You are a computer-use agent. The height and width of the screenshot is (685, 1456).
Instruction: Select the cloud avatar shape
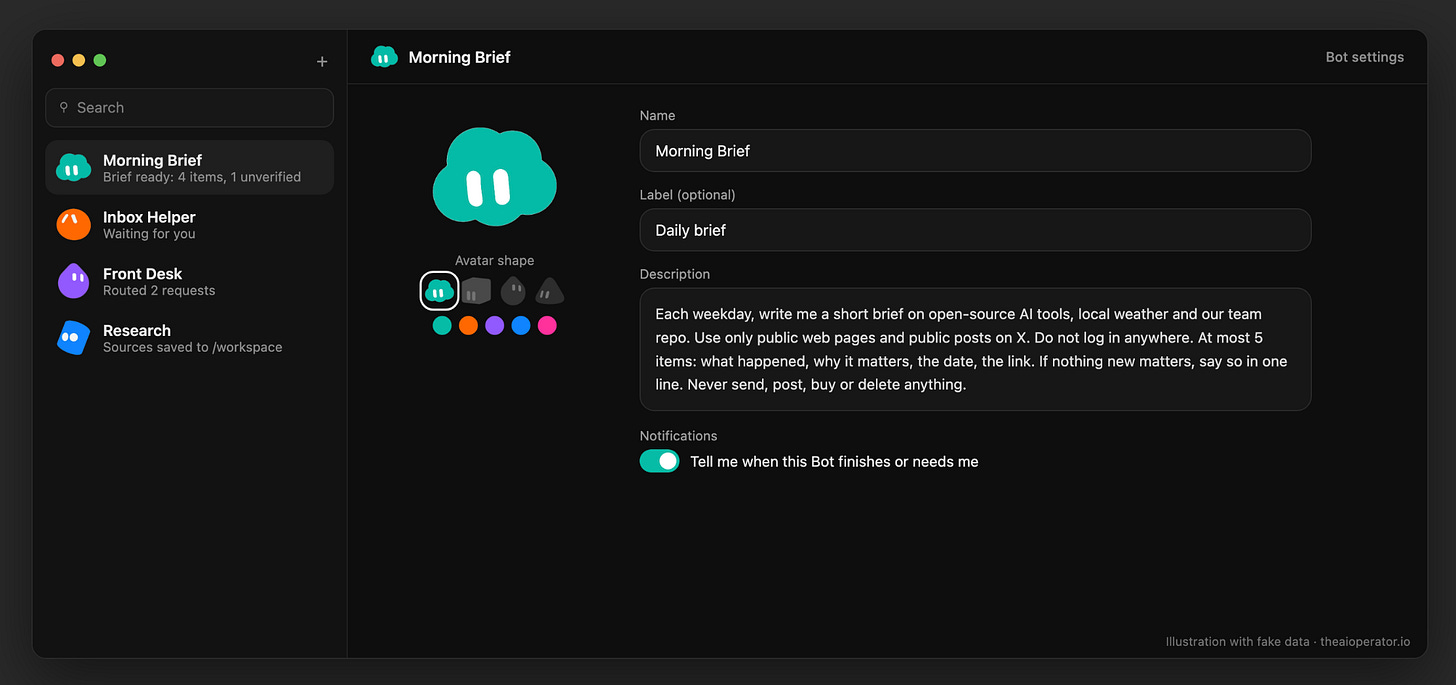click(439, 291)
